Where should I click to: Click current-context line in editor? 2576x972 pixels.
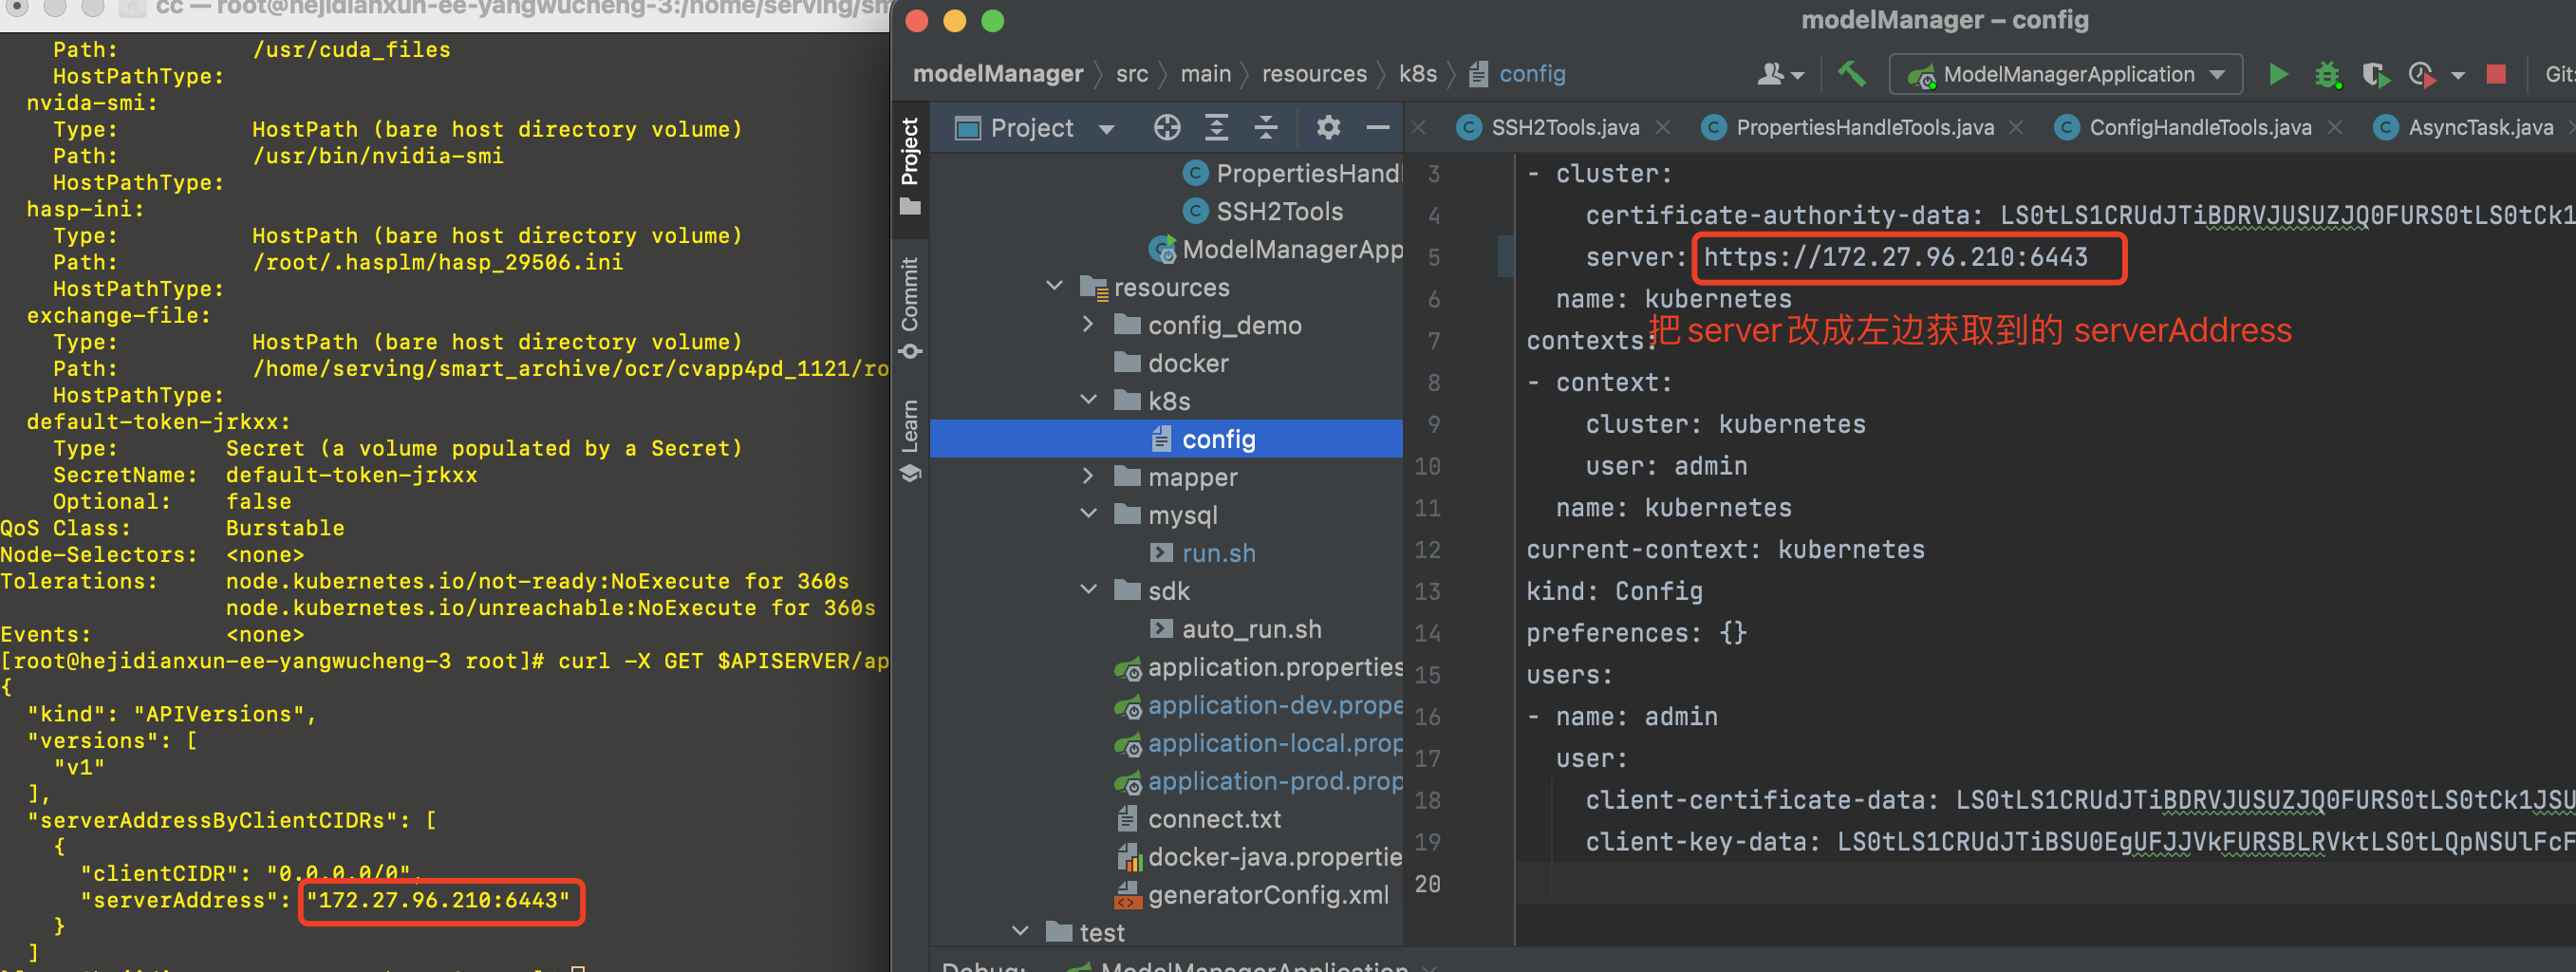(x=1725, y=549)
